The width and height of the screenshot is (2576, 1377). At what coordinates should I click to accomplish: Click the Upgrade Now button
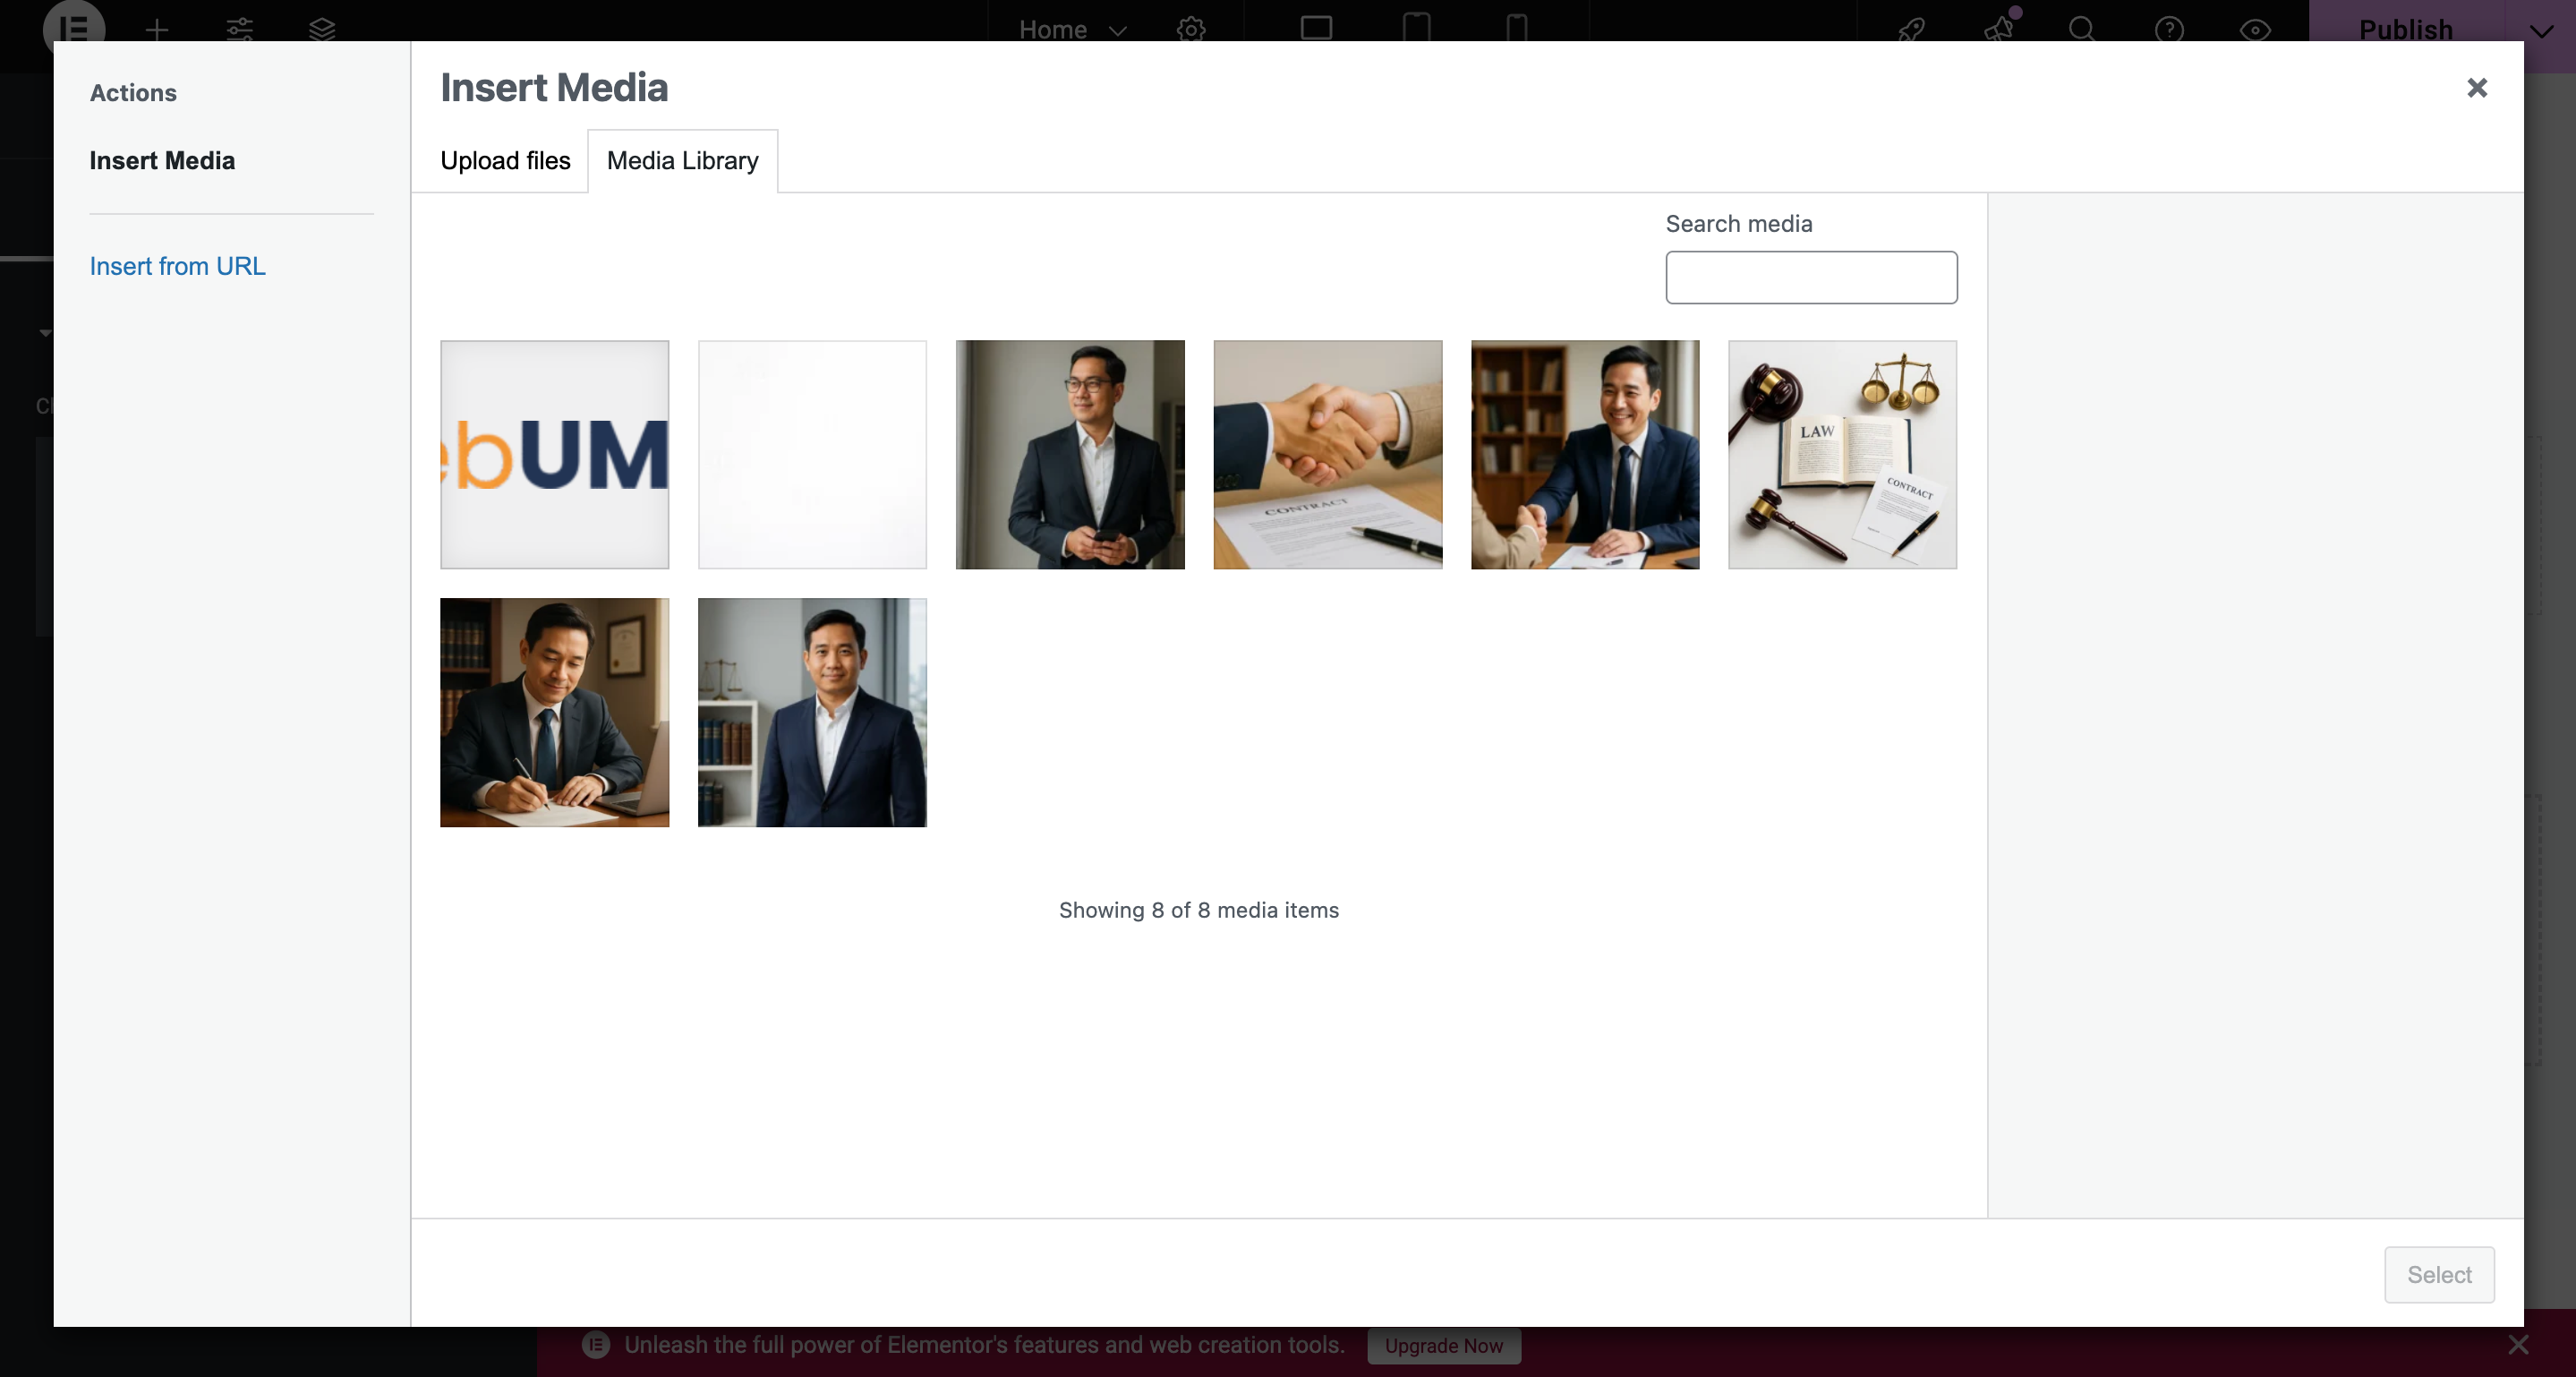pyautogui.click(x=1443, y=1345)
